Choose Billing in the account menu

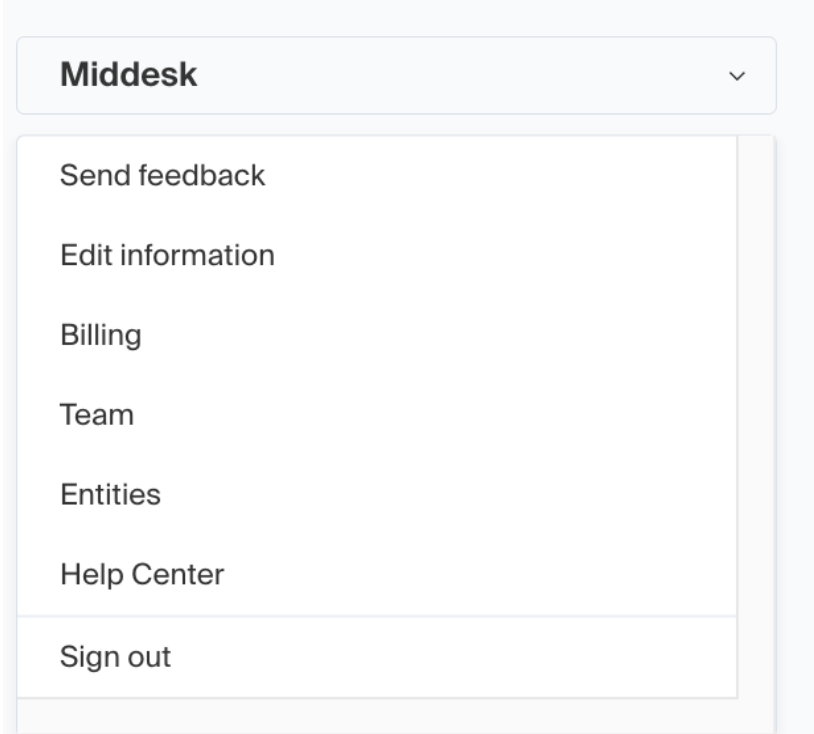pyautogui.click(x=100, y=335)
